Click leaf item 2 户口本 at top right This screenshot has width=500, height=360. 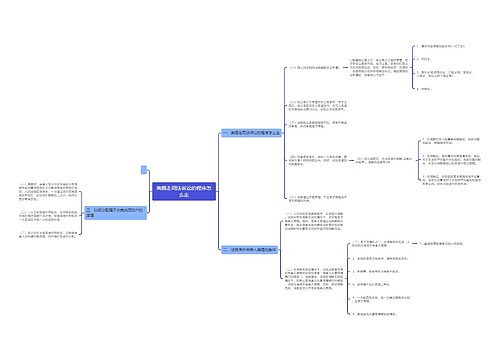point(424,59)
